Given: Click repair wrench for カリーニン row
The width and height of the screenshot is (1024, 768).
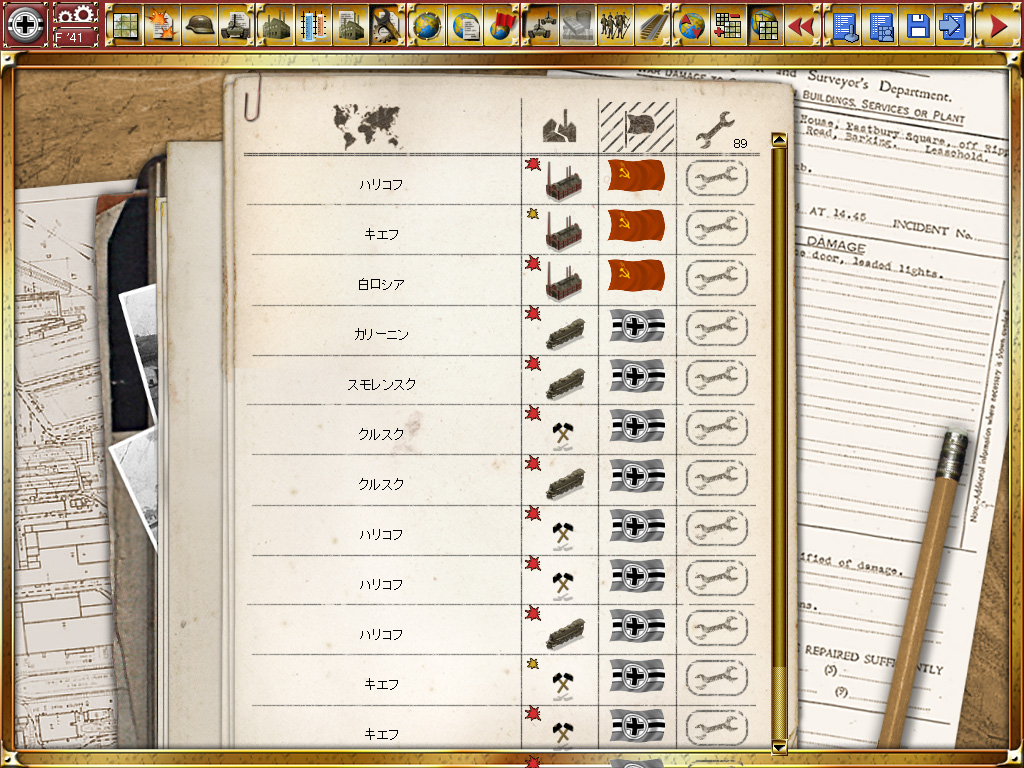Looking at the screenshot, I should tap(716, 328).
